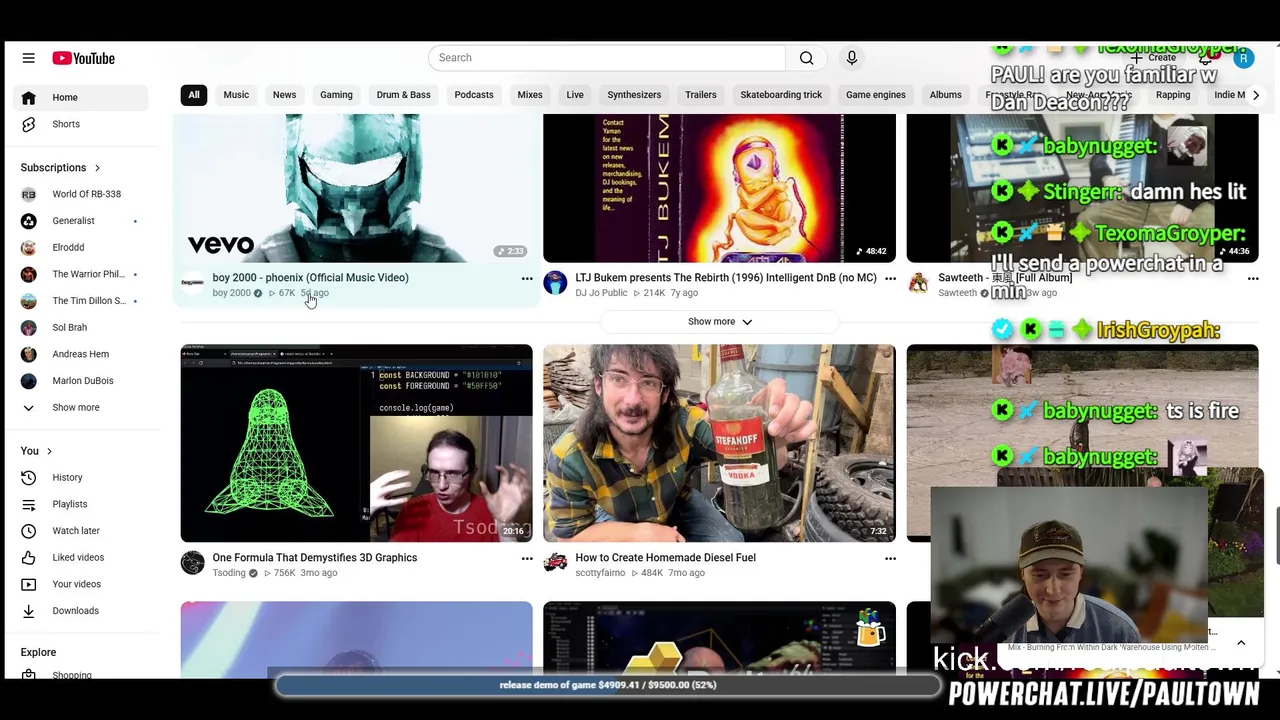Open Your videos page
The width and height of the screenshot is (1280, 720).
(x=80, y=584)
